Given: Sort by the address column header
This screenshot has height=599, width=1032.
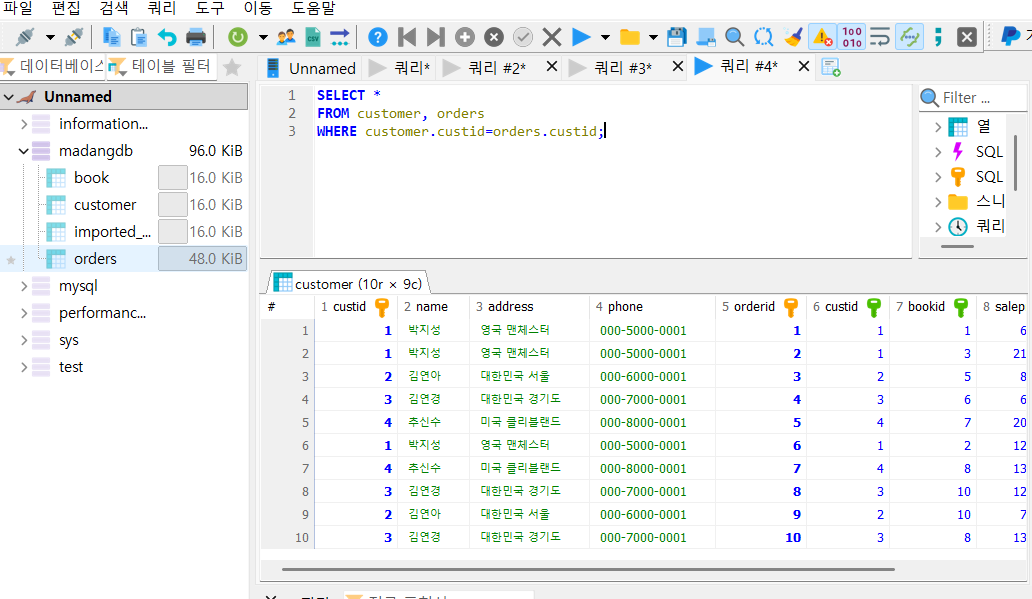Looking at the screenshot, I should (x=530, y=307).
